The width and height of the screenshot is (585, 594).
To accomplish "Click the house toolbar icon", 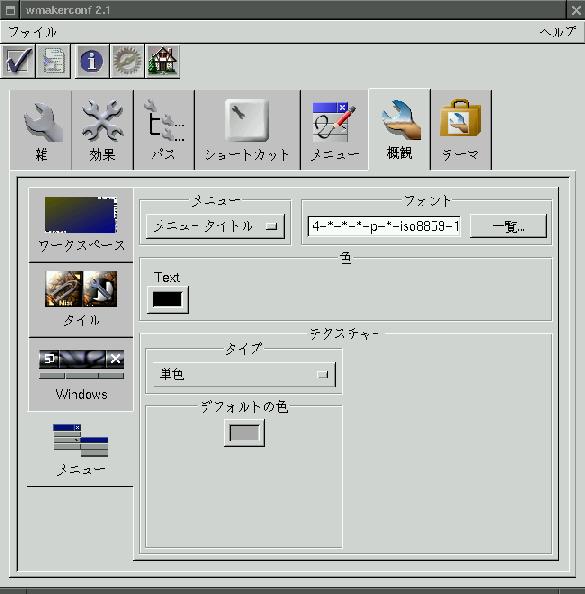I will [162, 61].
